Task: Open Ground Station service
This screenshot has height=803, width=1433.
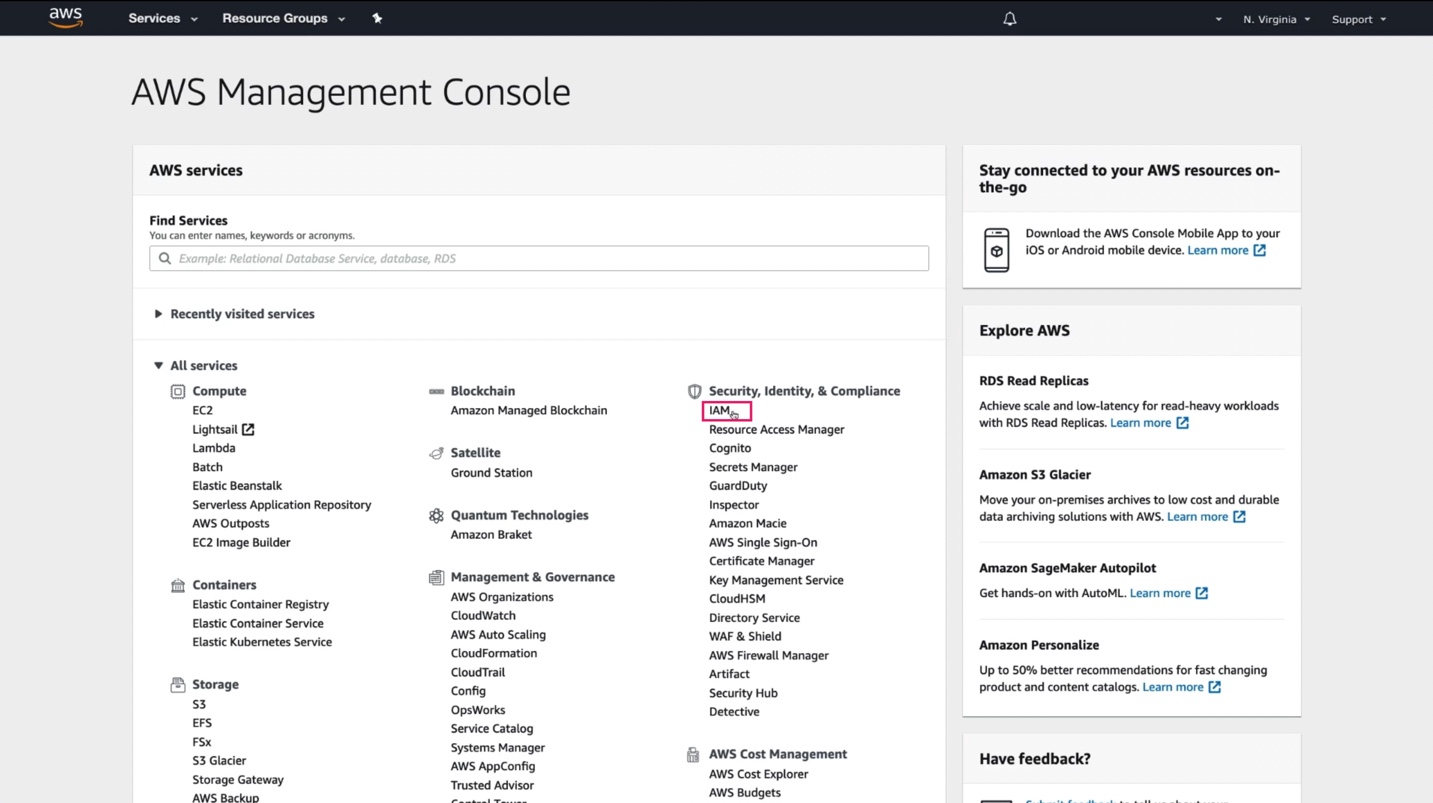Action: point(492,473)
